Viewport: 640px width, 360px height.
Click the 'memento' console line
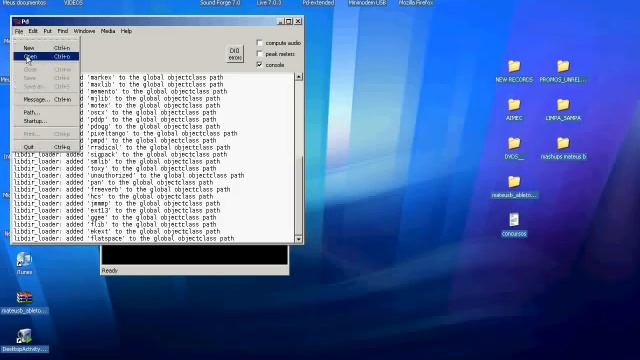(x=154, y=91)
